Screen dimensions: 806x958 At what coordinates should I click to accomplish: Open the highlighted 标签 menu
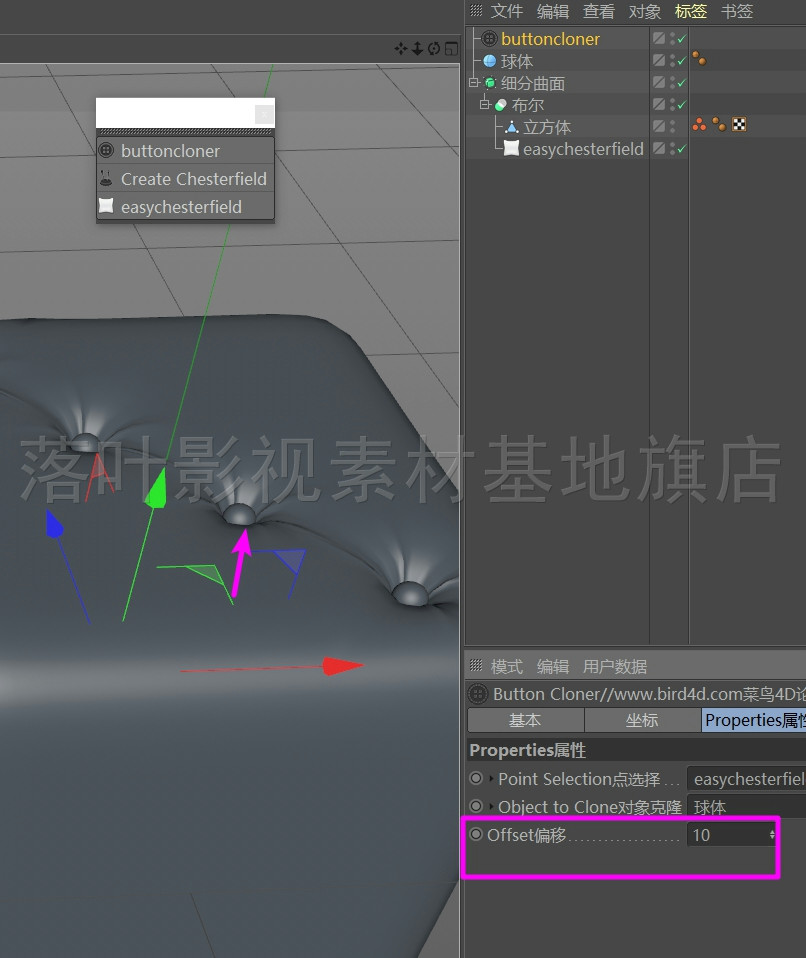pyautogui.click(x=691, y=11)
